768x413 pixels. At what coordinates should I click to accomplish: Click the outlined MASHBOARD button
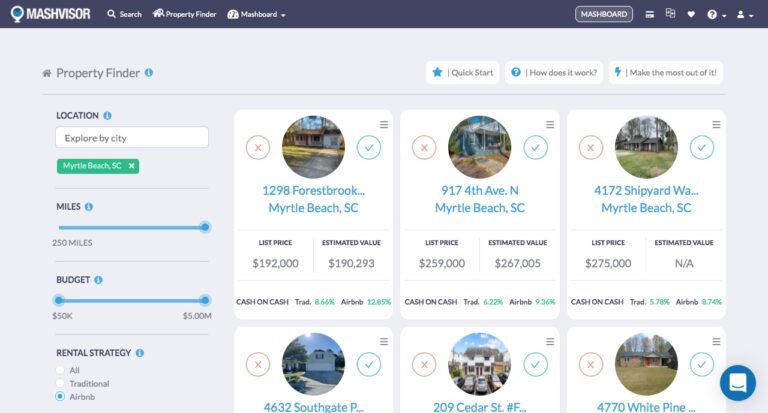(x=604, y=14)
